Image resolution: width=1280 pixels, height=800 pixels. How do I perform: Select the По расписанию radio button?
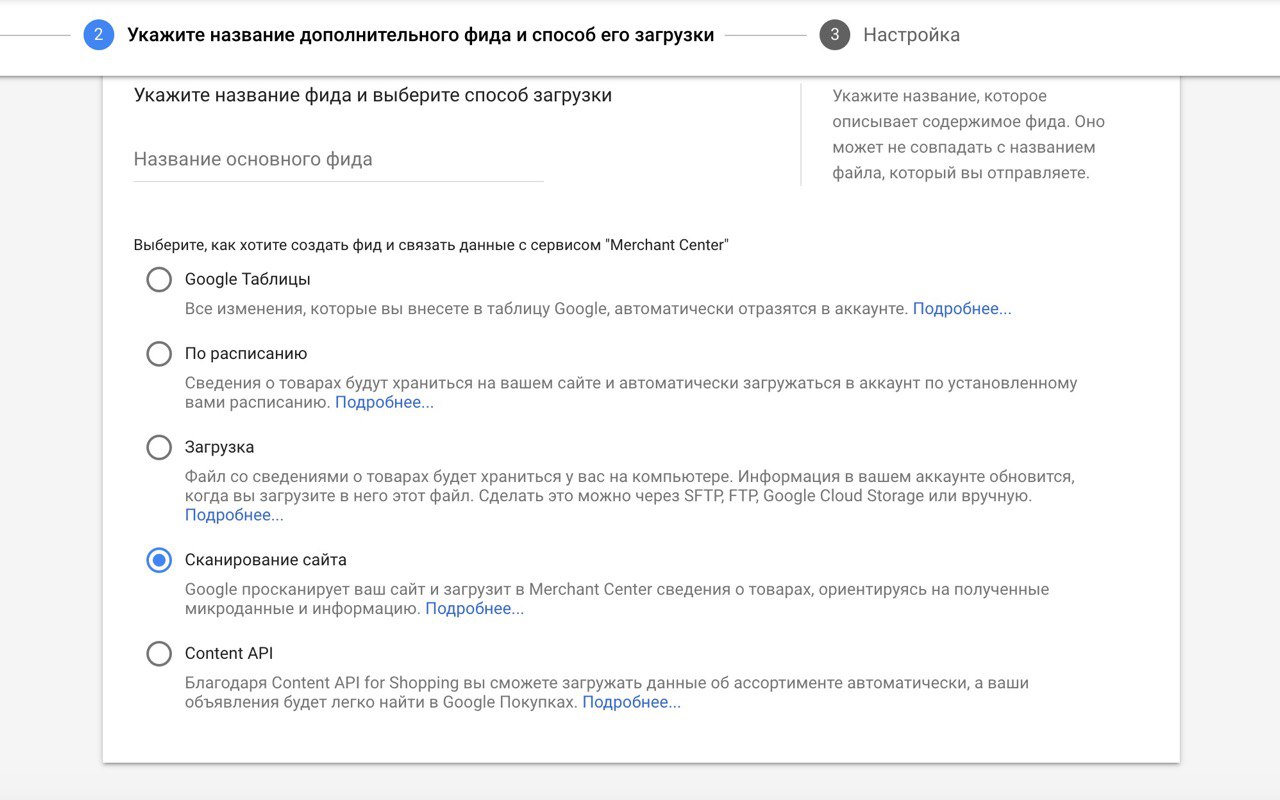159,353
